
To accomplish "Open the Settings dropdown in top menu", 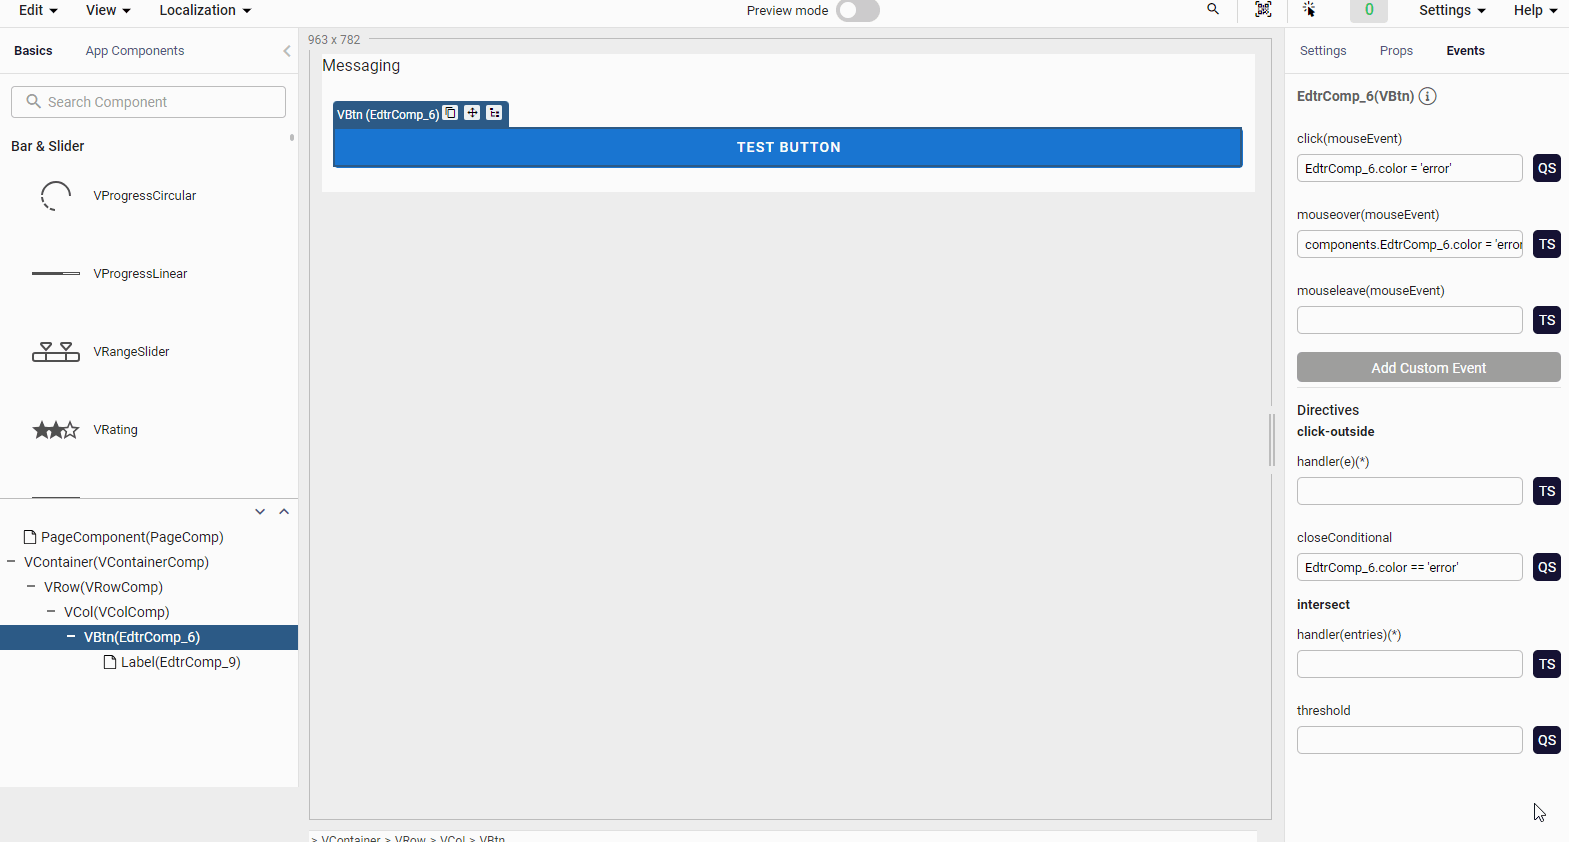I will click(1451, 10).
